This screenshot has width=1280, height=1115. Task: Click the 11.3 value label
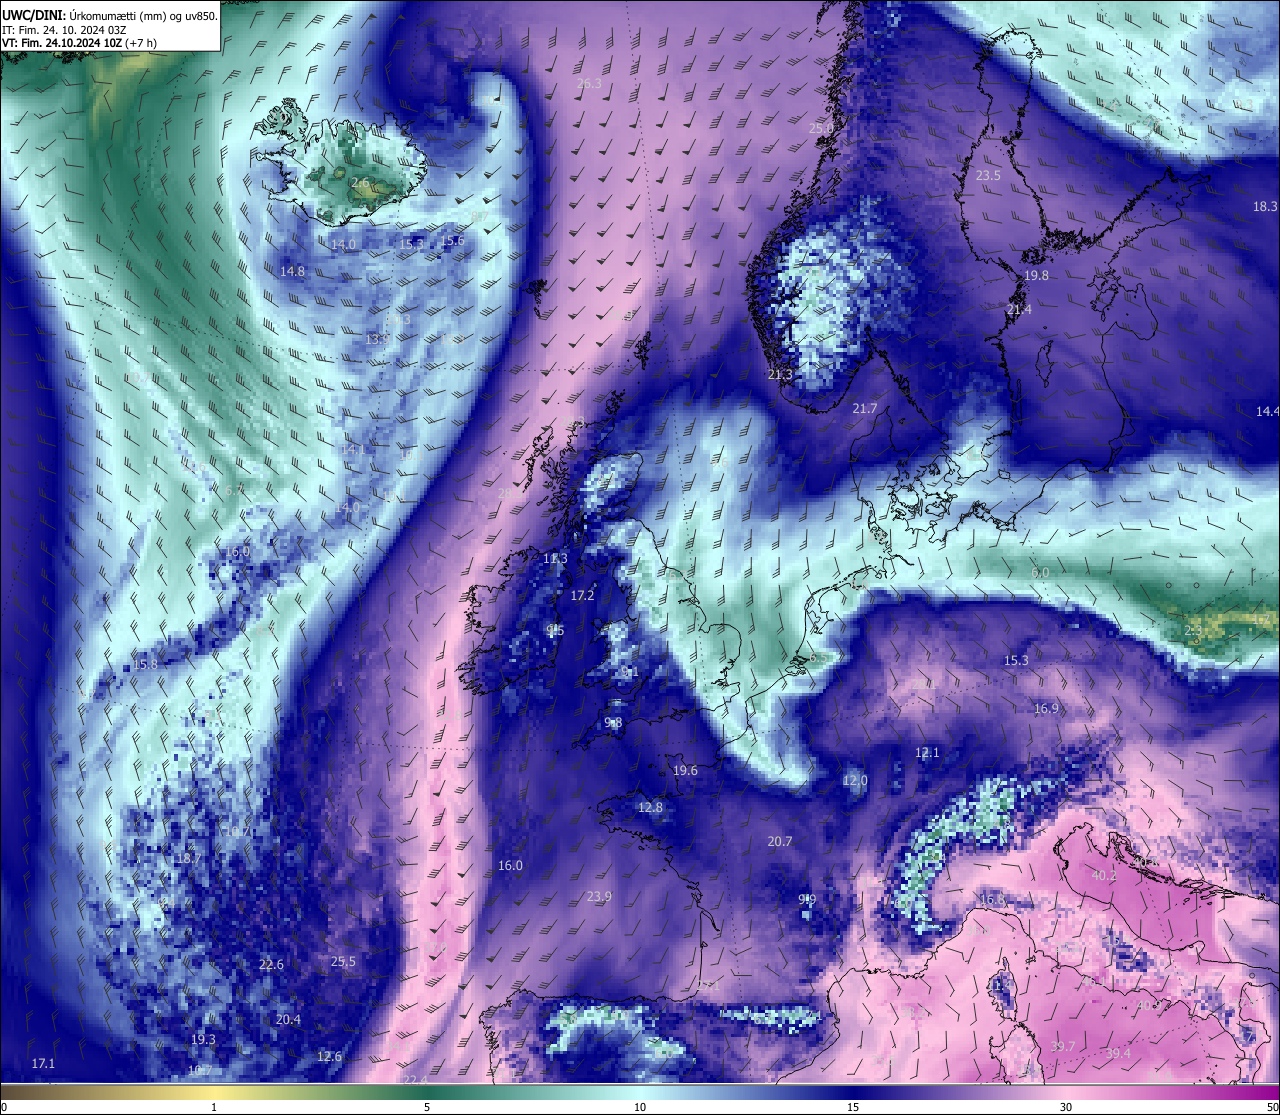tap(555, 559)
